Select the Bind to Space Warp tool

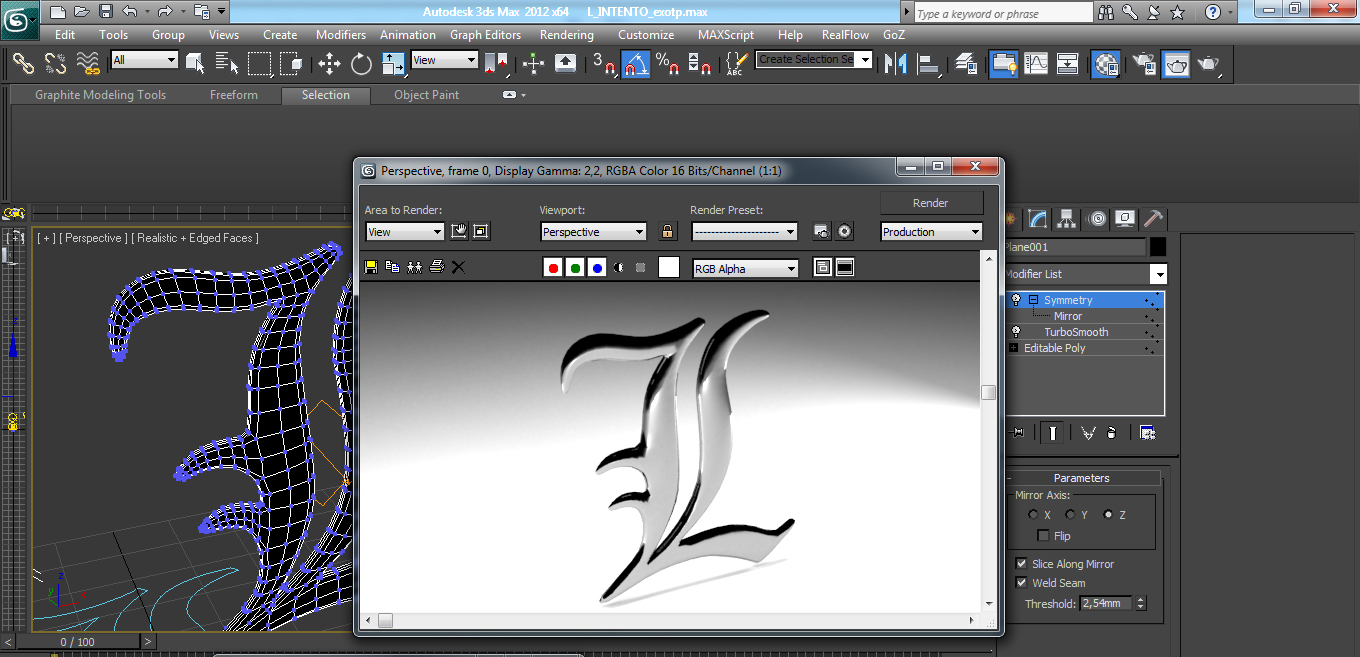point(88,63)
